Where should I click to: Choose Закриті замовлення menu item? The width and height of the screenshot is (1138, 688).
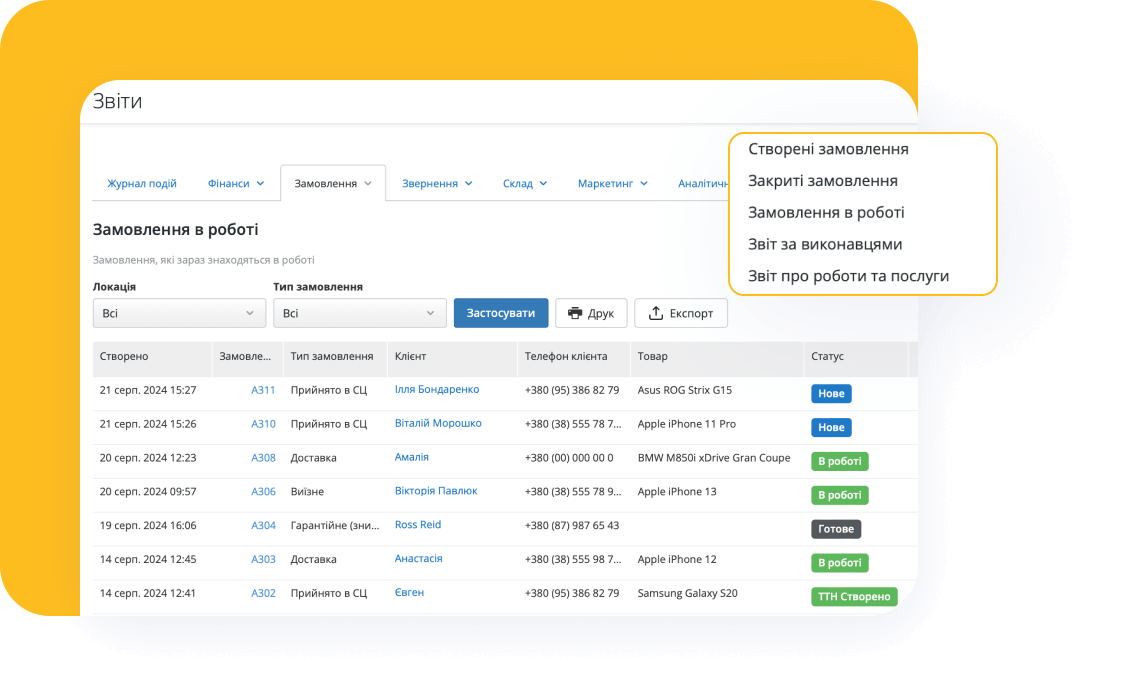coord(822,181)
